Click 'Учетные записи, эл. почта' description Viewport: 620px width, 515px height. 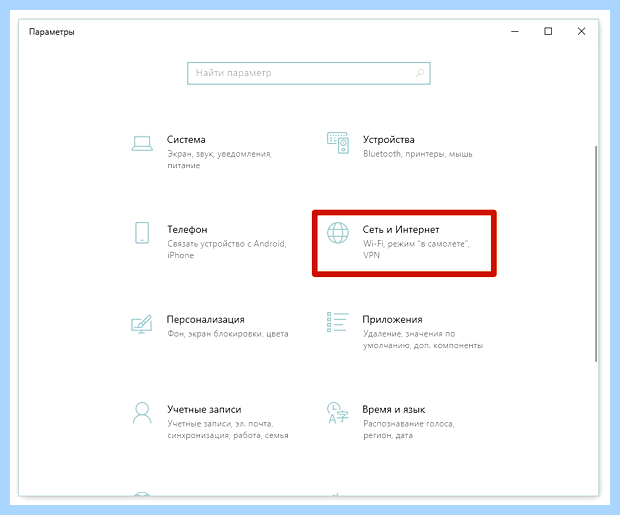(228, 430)
